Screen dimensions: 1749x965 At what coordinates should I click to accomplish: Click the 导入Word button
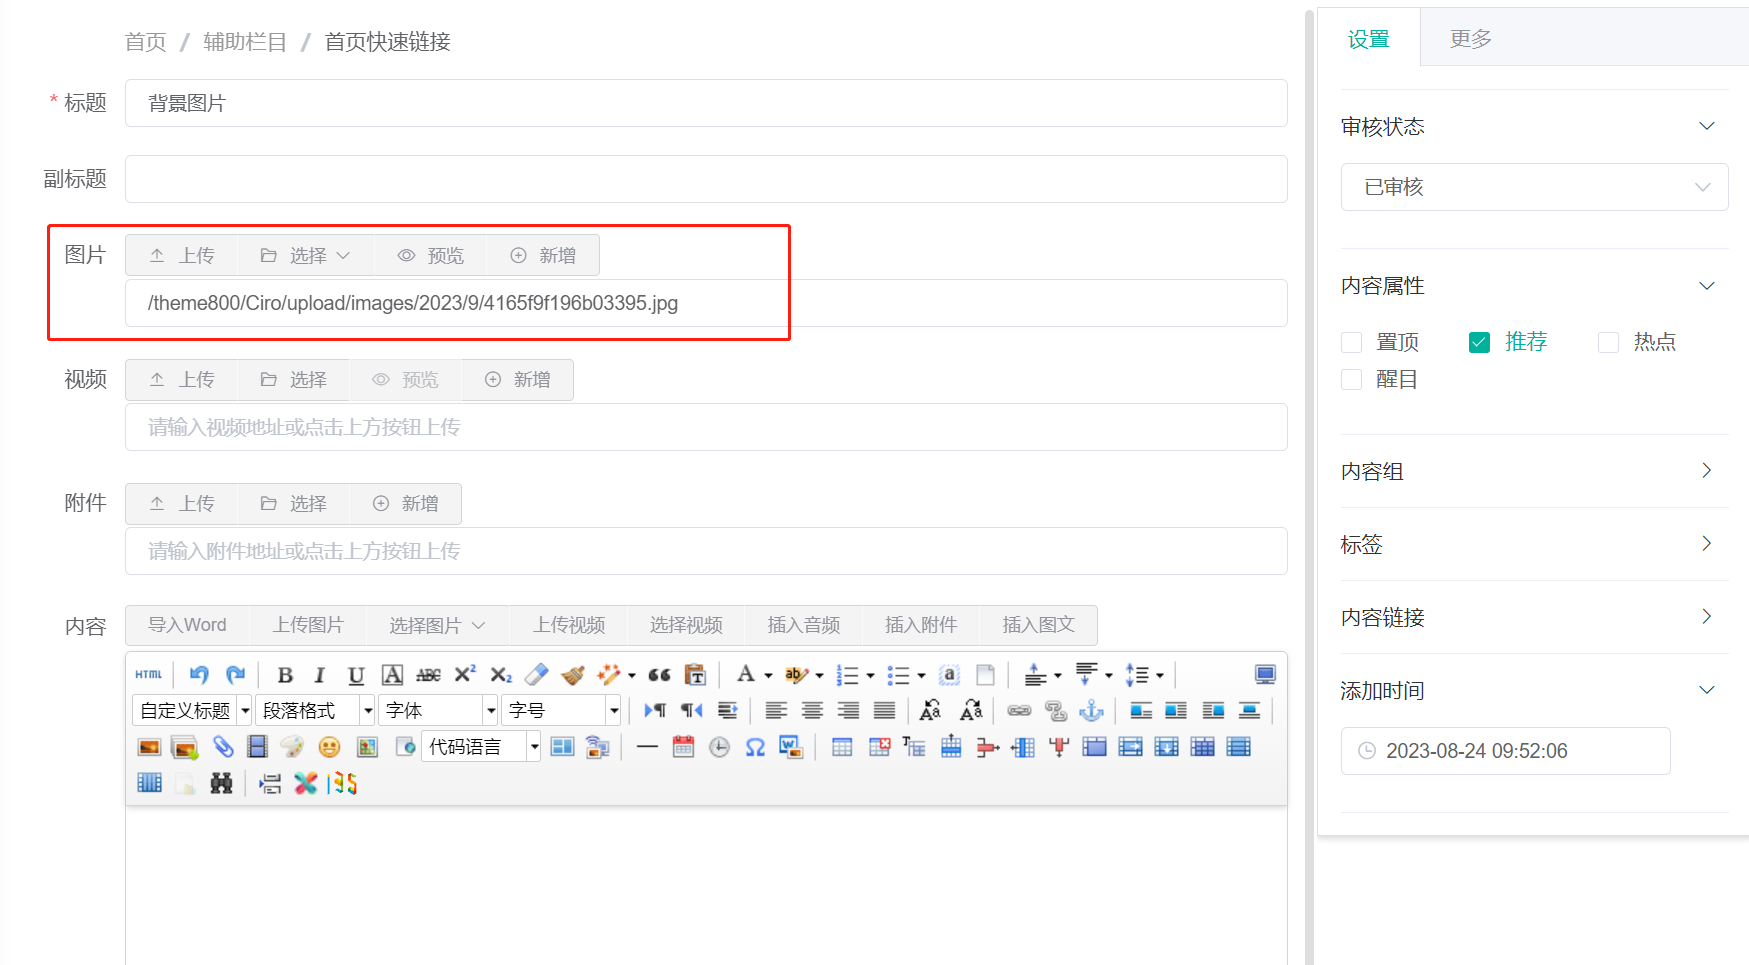188,625
